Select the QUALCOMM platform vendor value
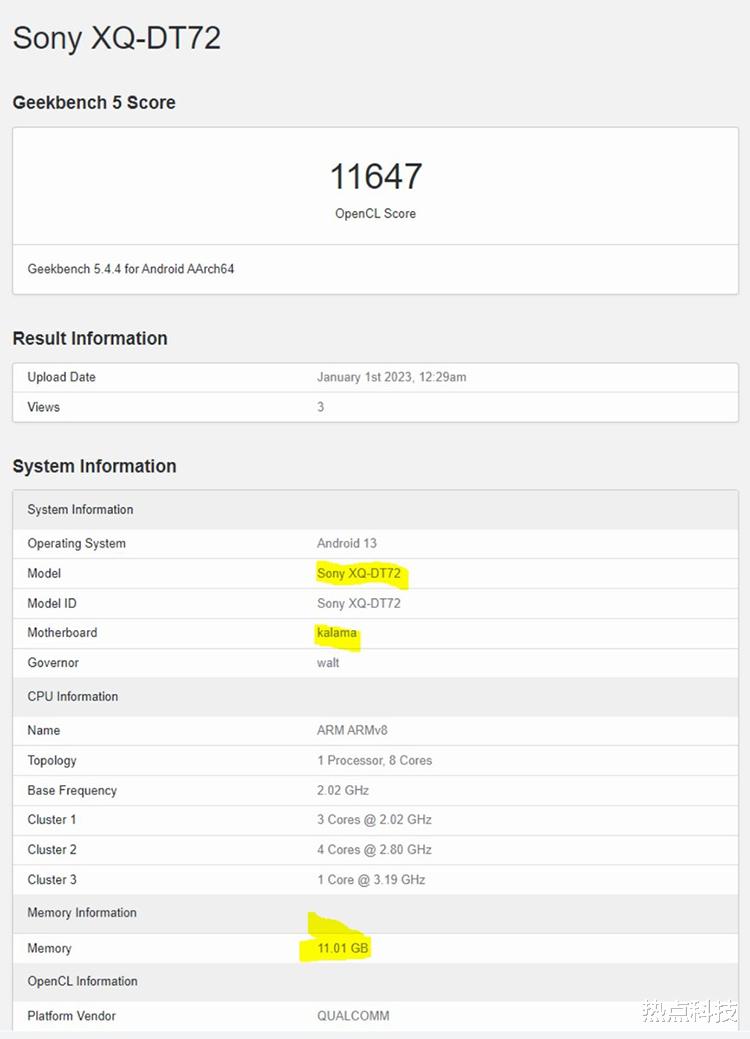This screenshot has width=750, height=1039. 353,1016
